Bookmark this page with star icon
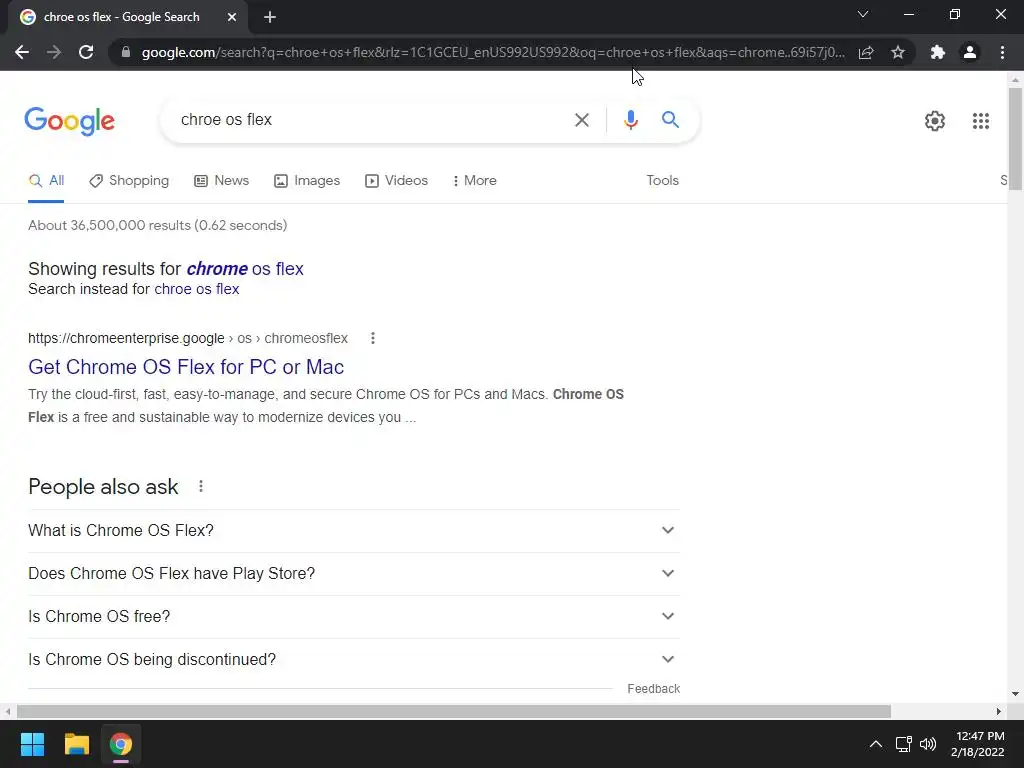Image resolution: width=1024 pixels, height=768 pixels. (898, 52)
